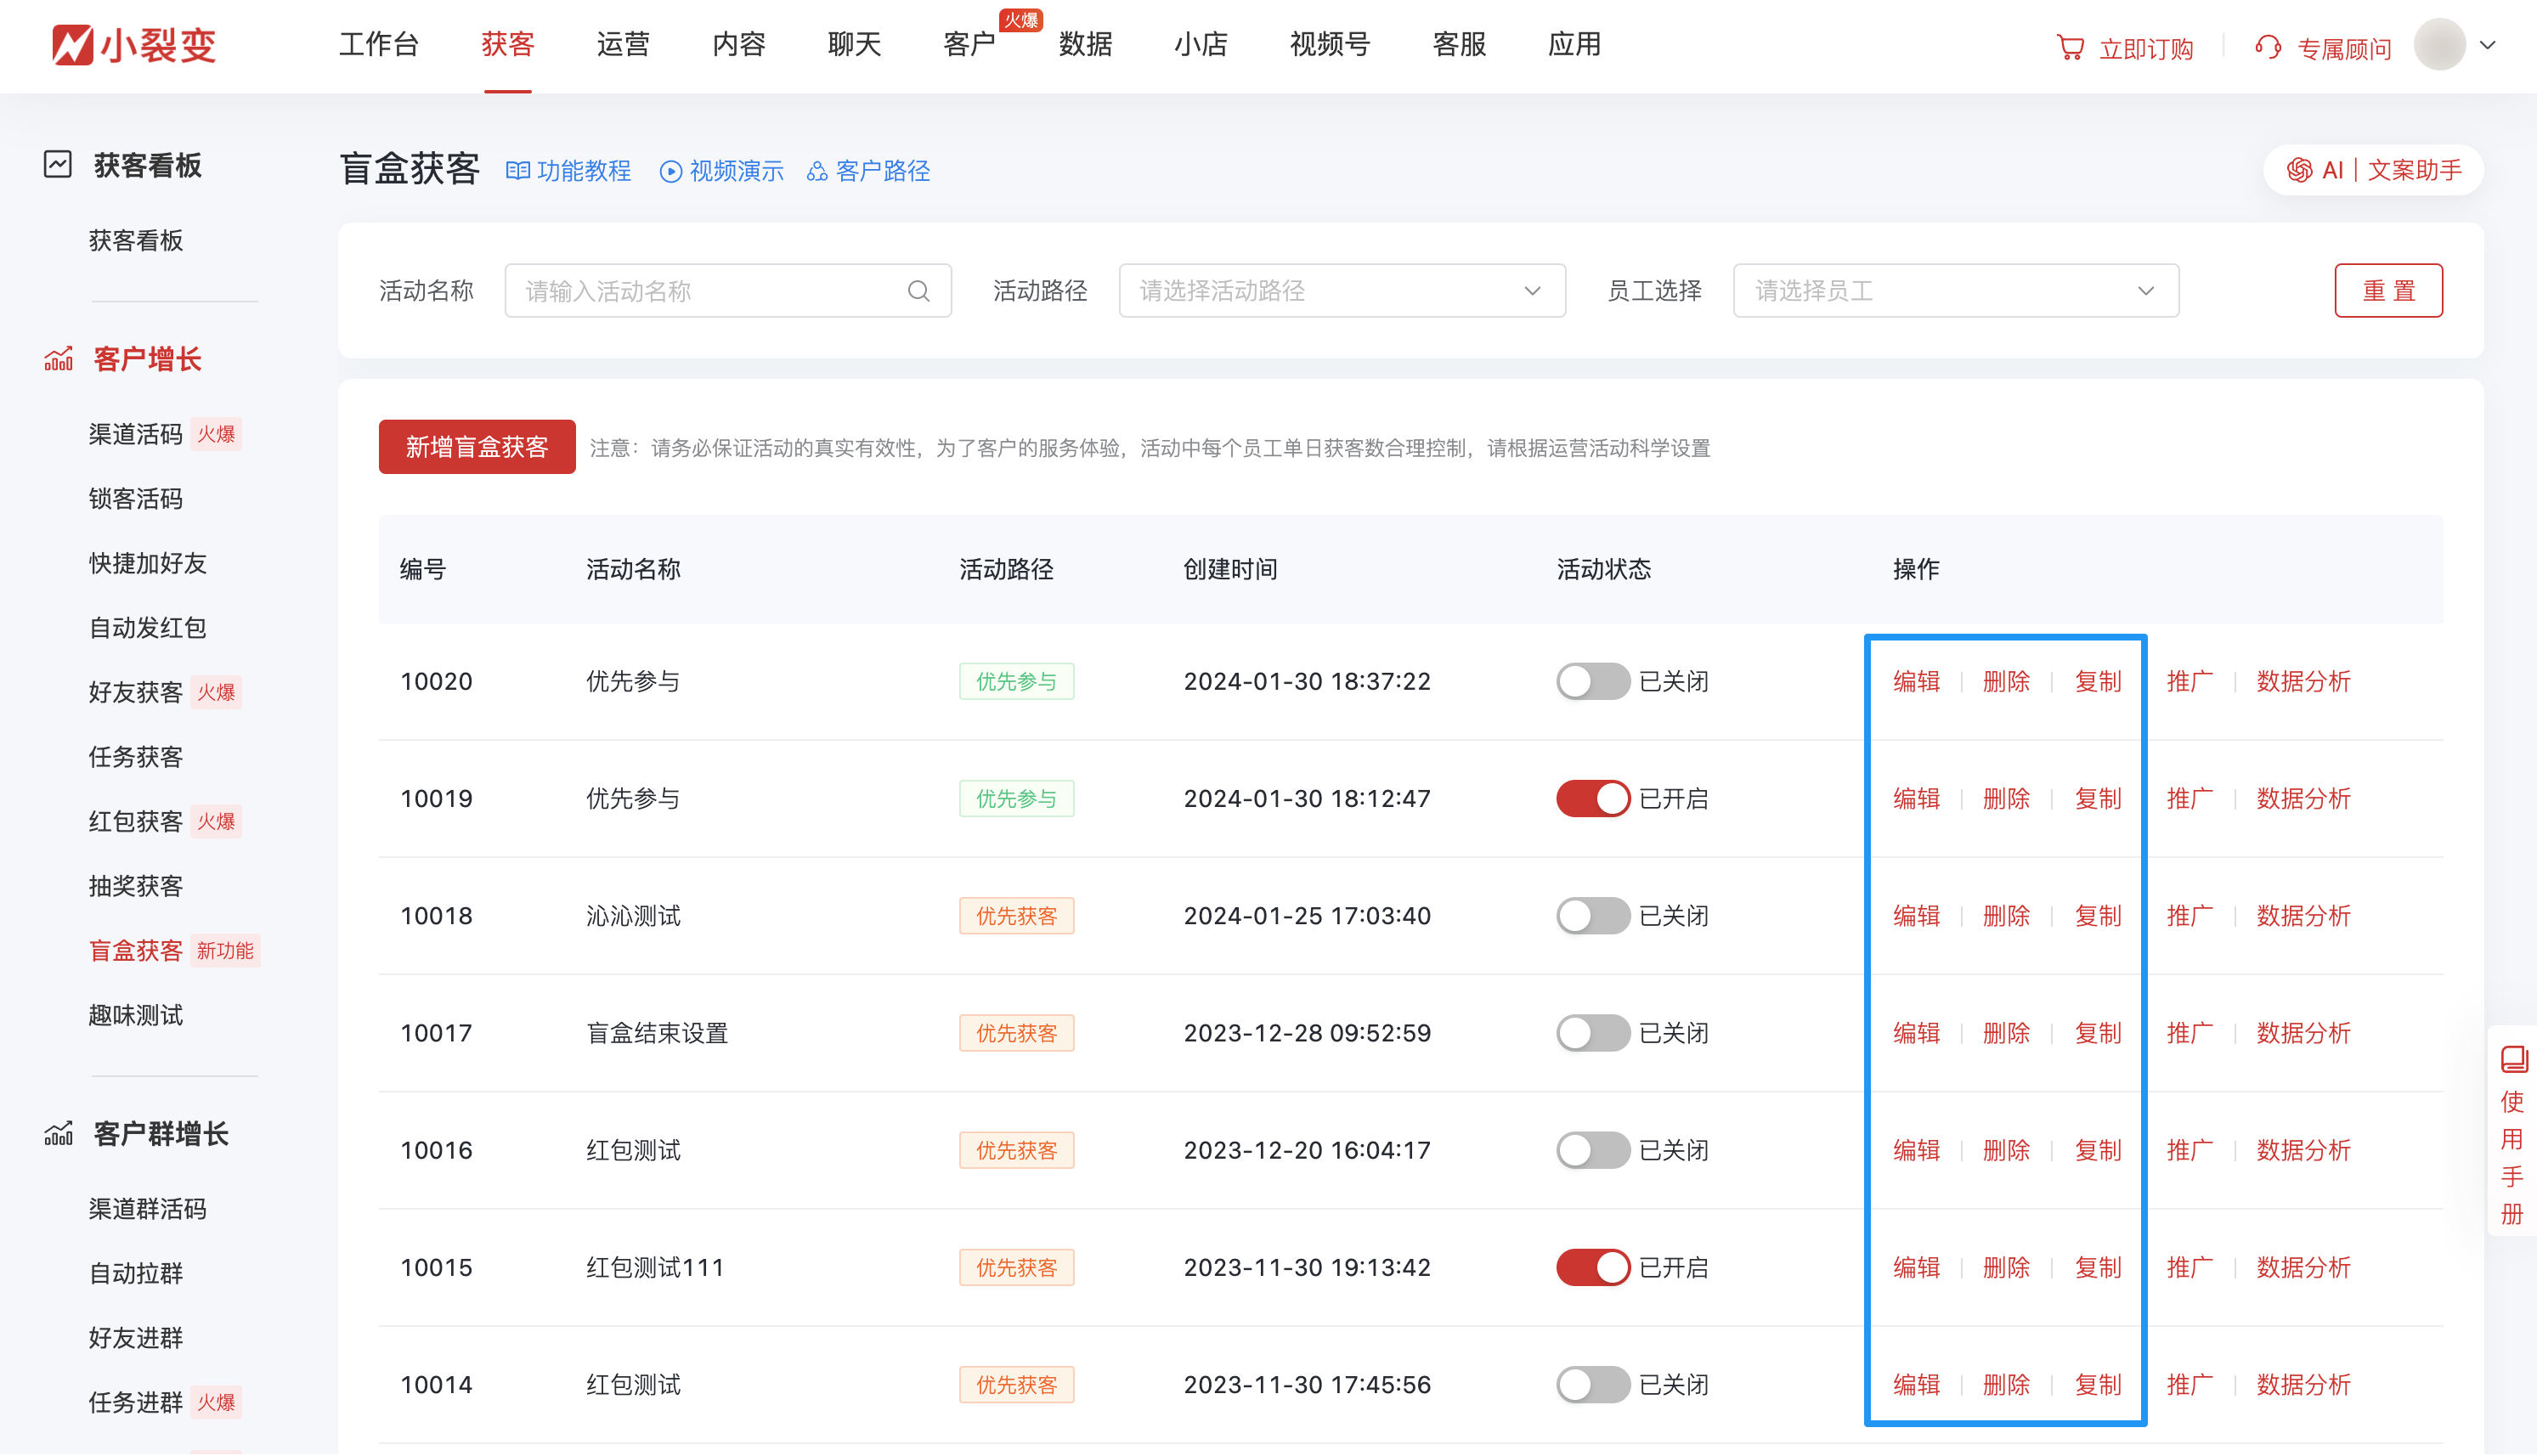Turn off the 红包测试111 activity switch
The image size is (2537, 1456).
[1592, 1268]
